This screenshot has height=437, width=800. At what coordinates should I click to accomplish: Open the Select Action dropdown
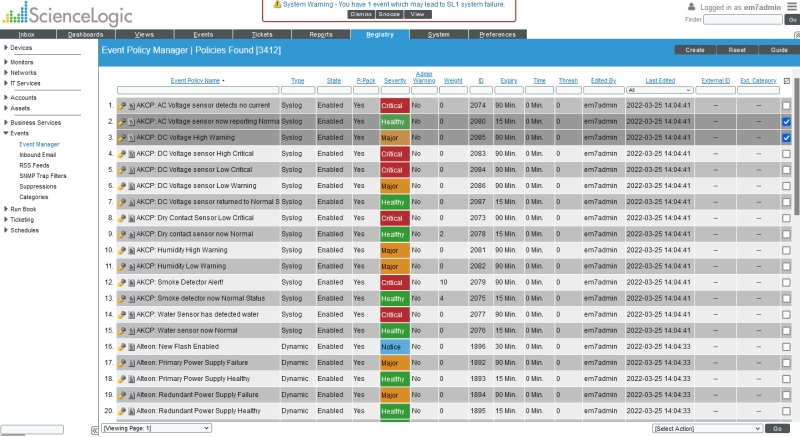pyautogui.click(x=707, y=429)
